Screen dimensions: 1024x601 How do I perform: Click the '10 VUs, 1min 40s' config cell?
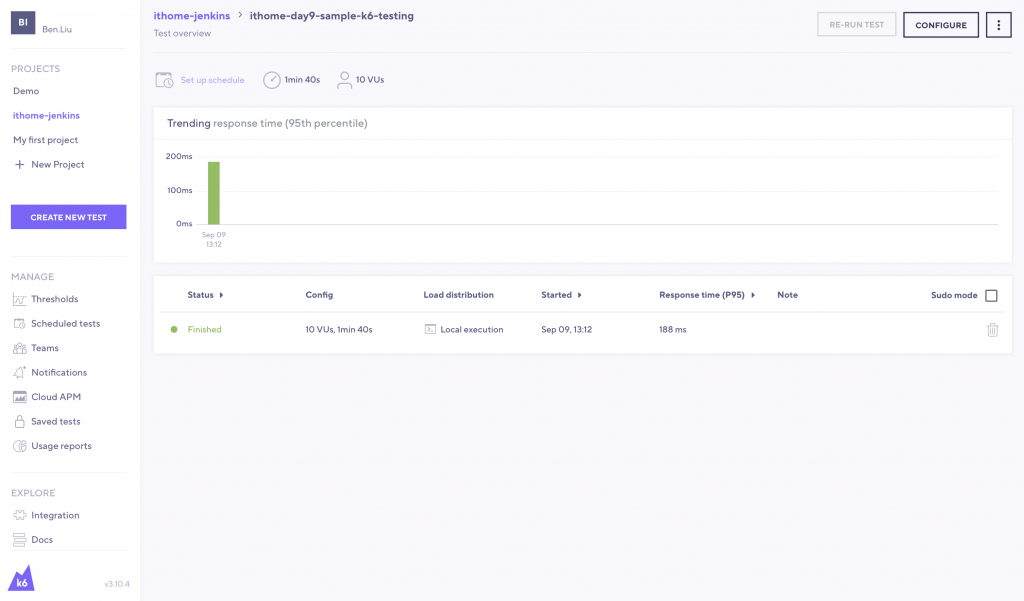pos(339,329)
